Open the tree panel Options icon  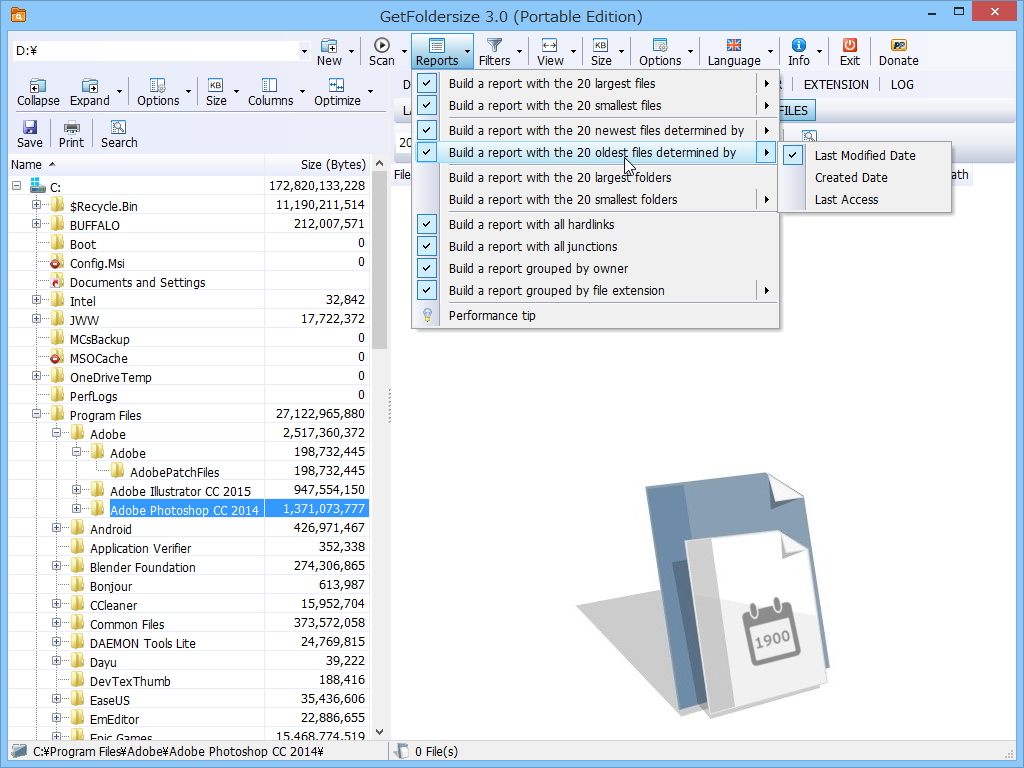click(157, 86)
